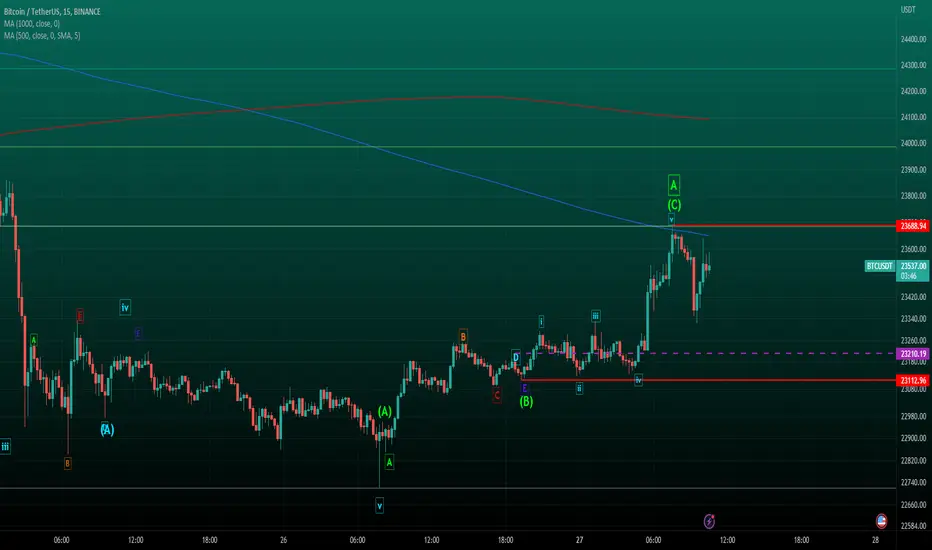Select the iv label on the red line
This screenshot has height=550, width=932.
pos(638,379)
